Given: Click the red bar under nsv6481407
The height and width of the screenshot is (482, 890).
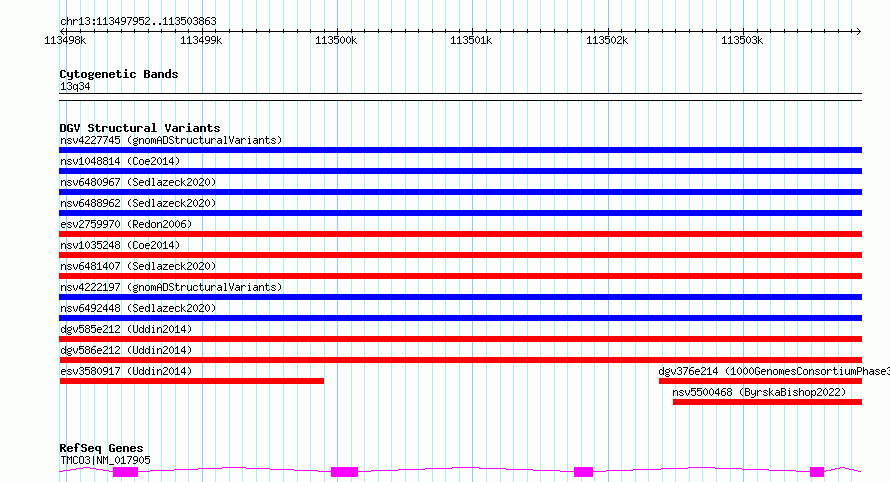Looking at the screenshot, I should pyautogui.click(x=460, y=276).
